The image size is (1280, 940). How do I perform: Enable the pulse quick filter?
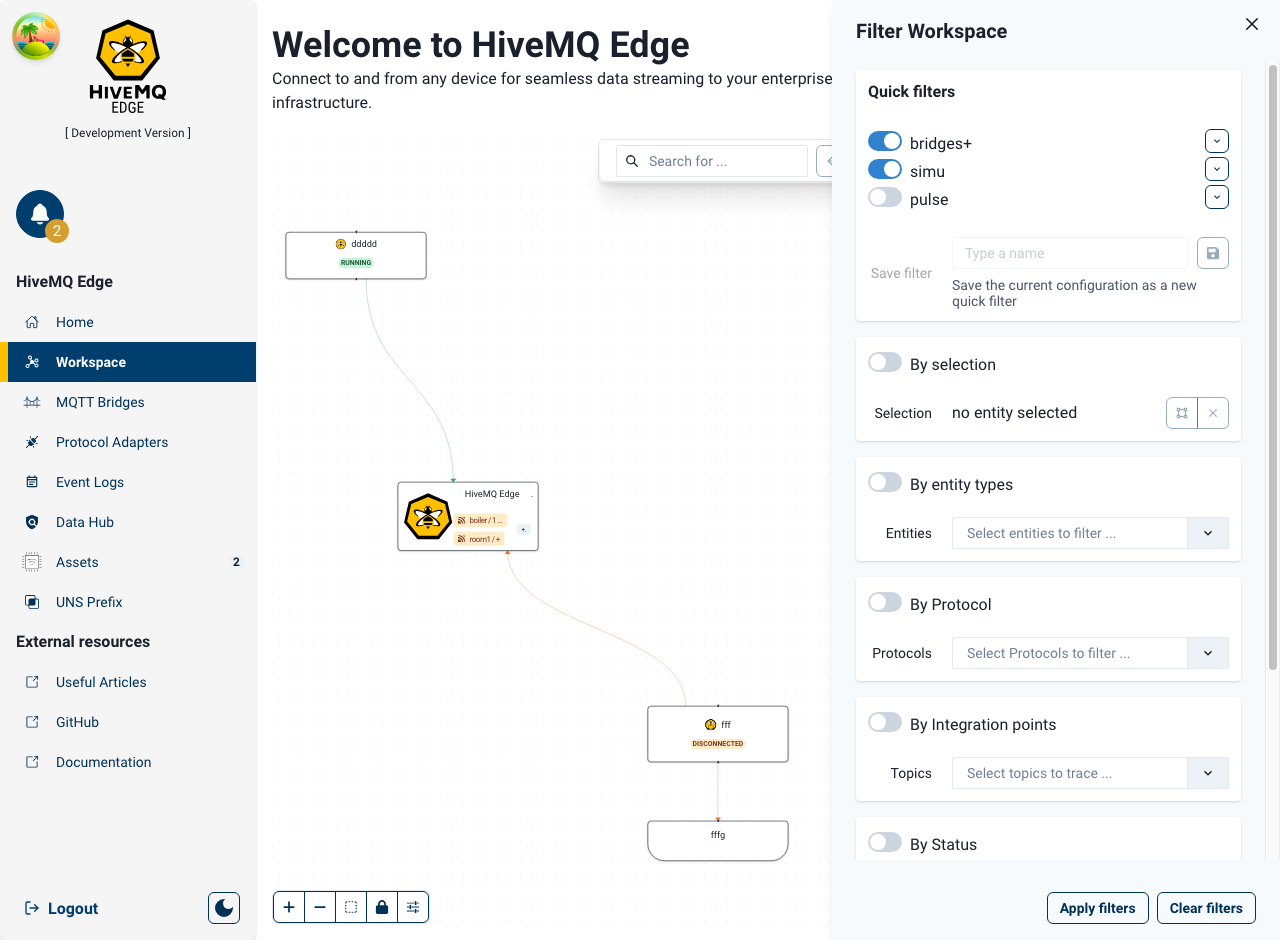(x=884, y=197)
